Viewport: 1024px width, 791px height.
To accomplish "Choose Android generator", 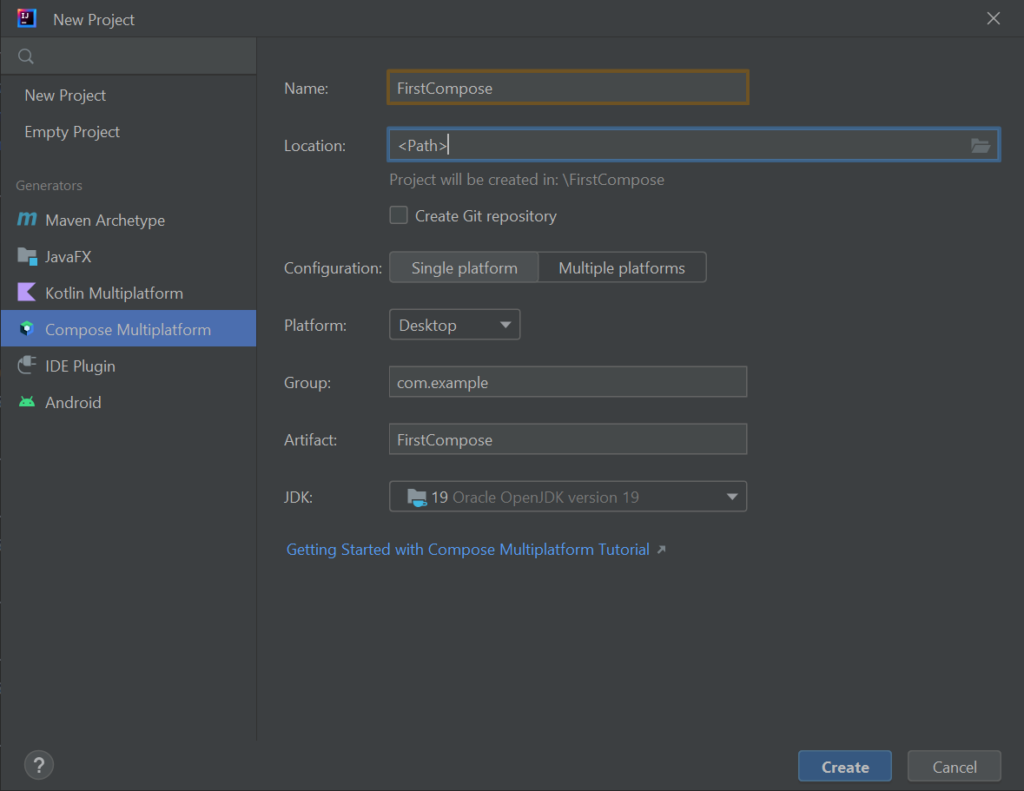I will click(x=129, y=402).
